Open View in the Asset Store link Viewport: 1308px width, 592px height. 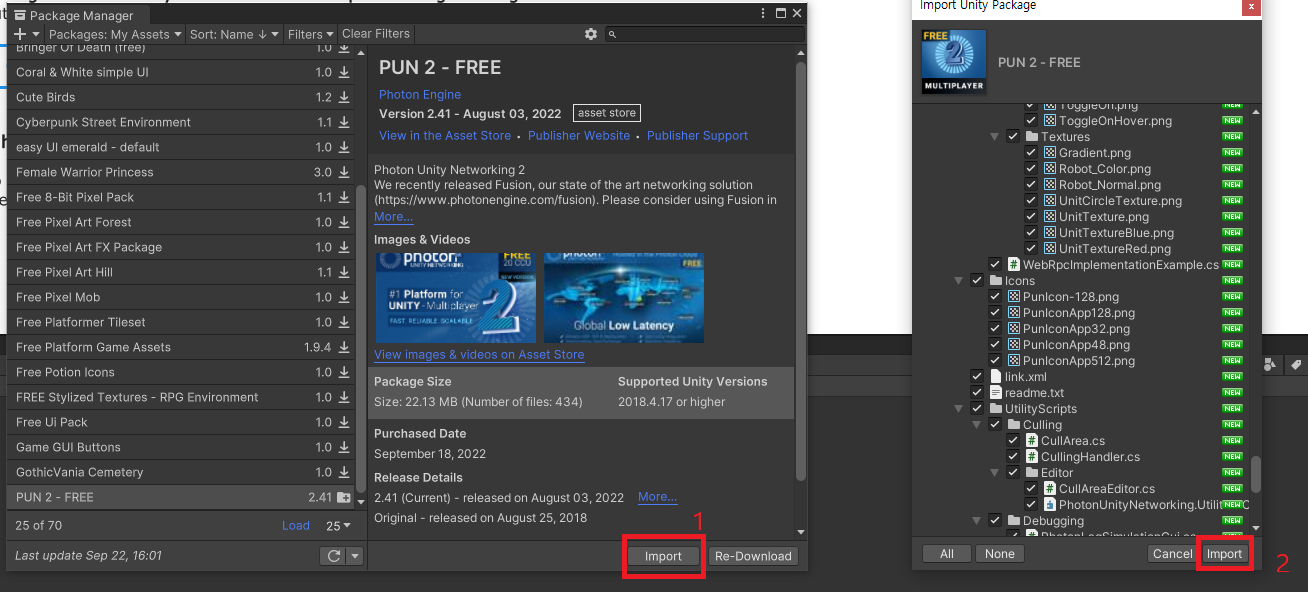445,136
